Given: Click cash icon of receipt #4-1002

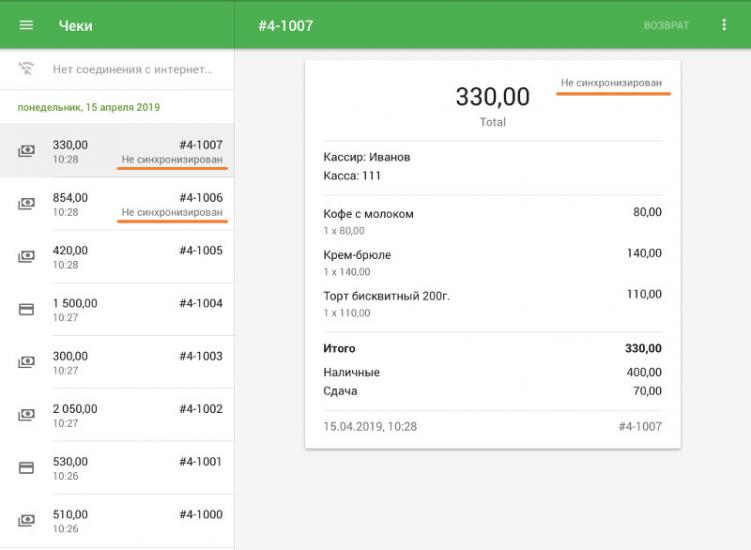Looking at the screenshot, I should tap(26, 415).
